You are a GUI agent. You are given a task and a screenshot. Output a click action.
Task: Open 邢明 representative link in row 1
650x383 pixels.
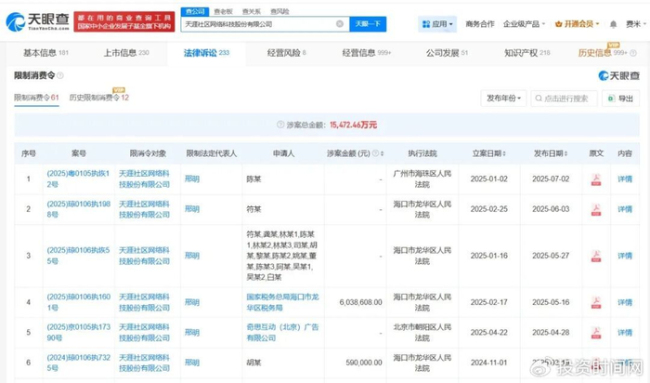(x=192, y=179)
